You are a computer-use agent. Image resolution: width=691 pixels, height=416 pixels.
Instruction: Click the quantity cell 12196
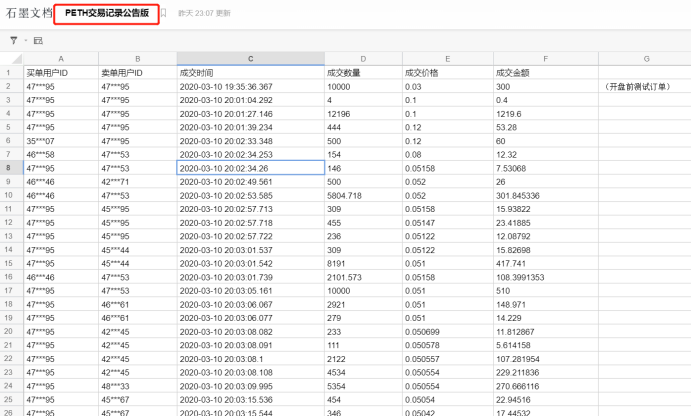(x=363, y=114)
